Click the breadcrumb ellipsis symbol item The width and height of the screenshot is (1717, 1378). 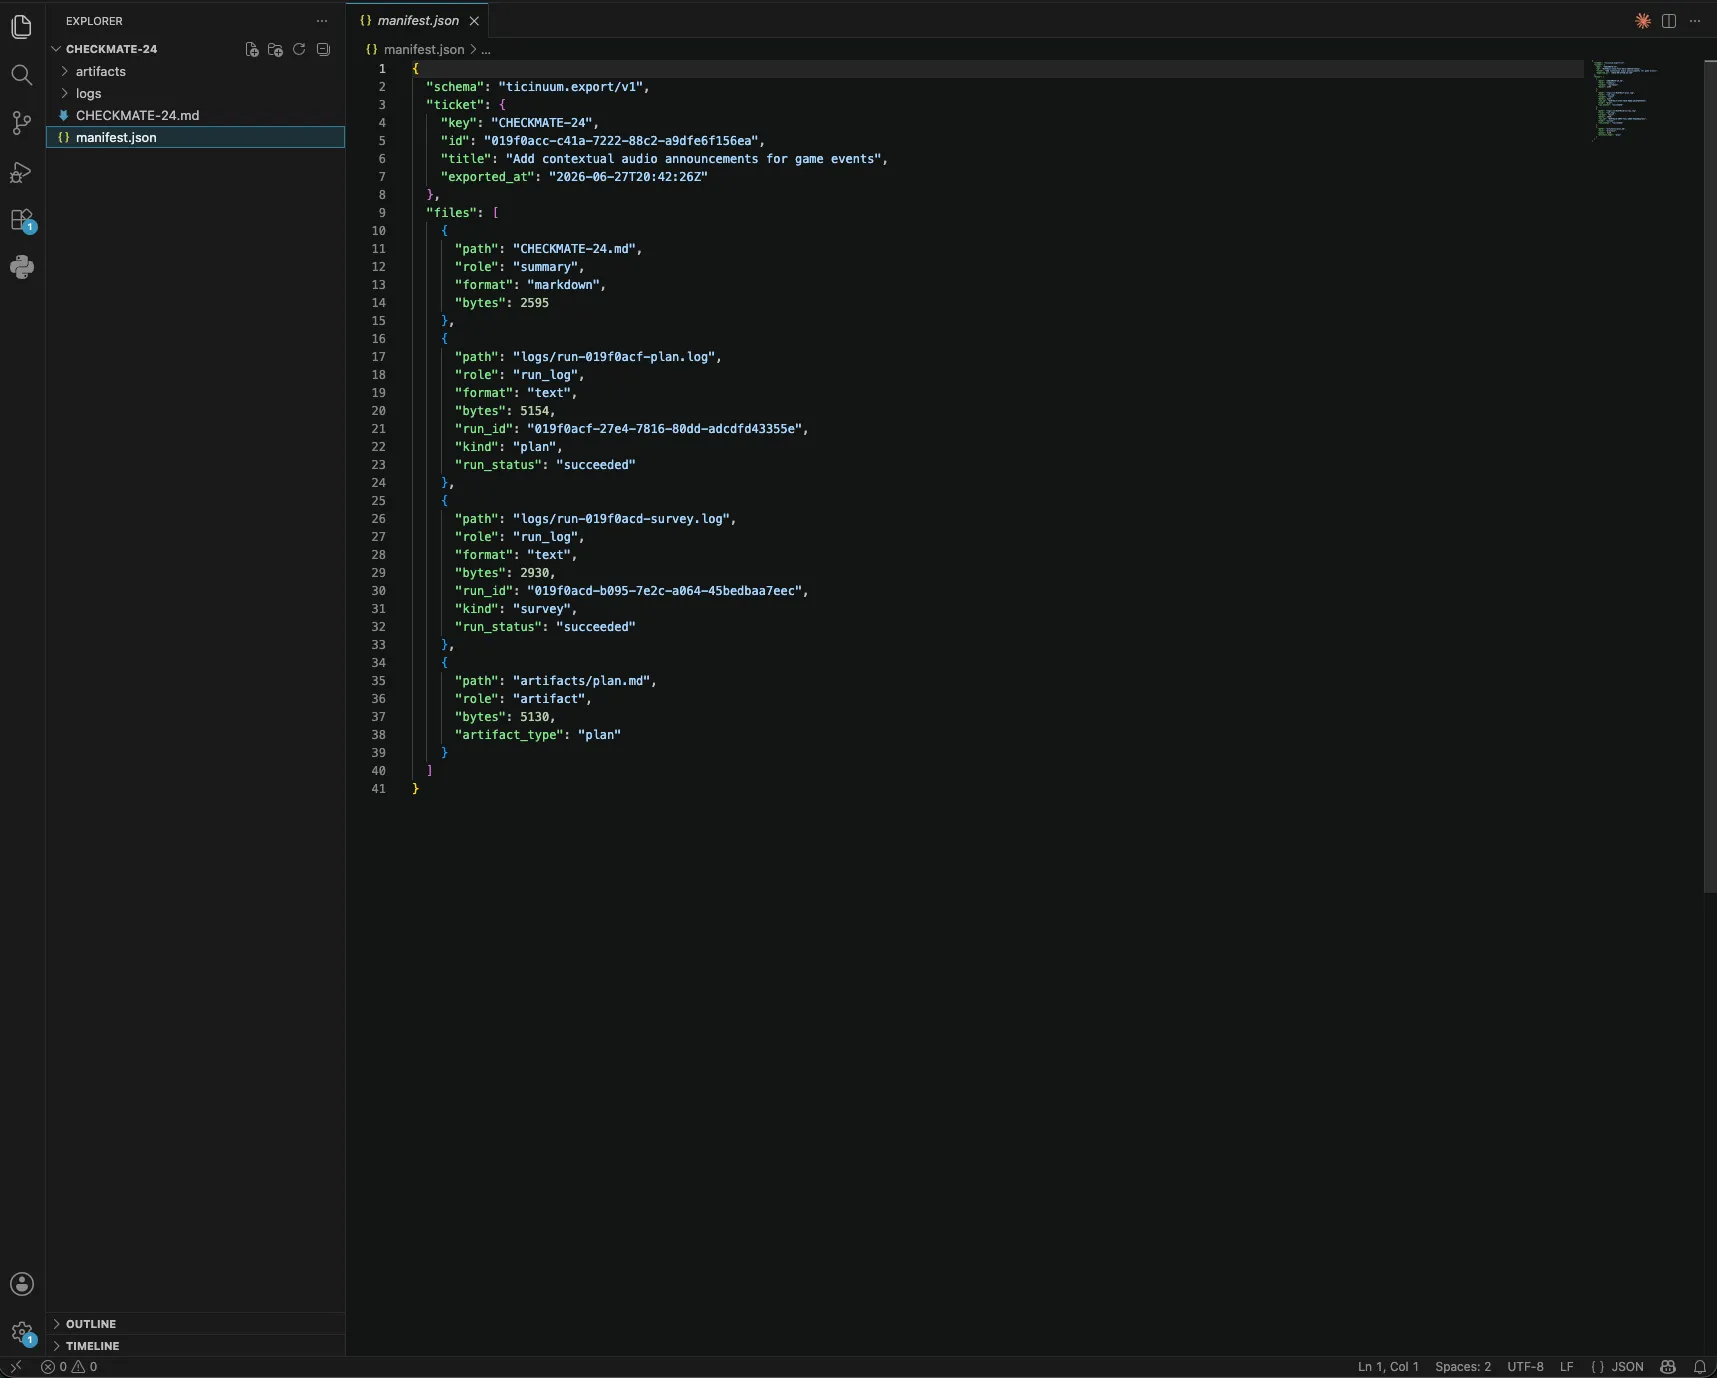486,49
